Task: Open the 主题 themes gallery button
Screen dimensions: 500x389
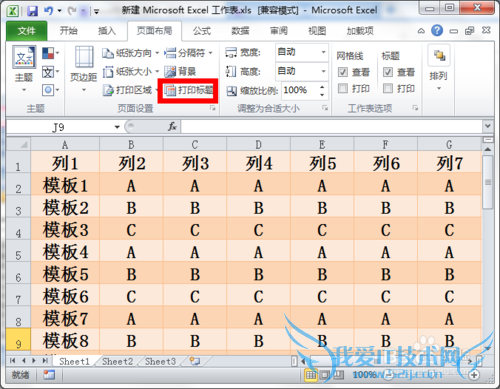Action: tap(24, 69)
